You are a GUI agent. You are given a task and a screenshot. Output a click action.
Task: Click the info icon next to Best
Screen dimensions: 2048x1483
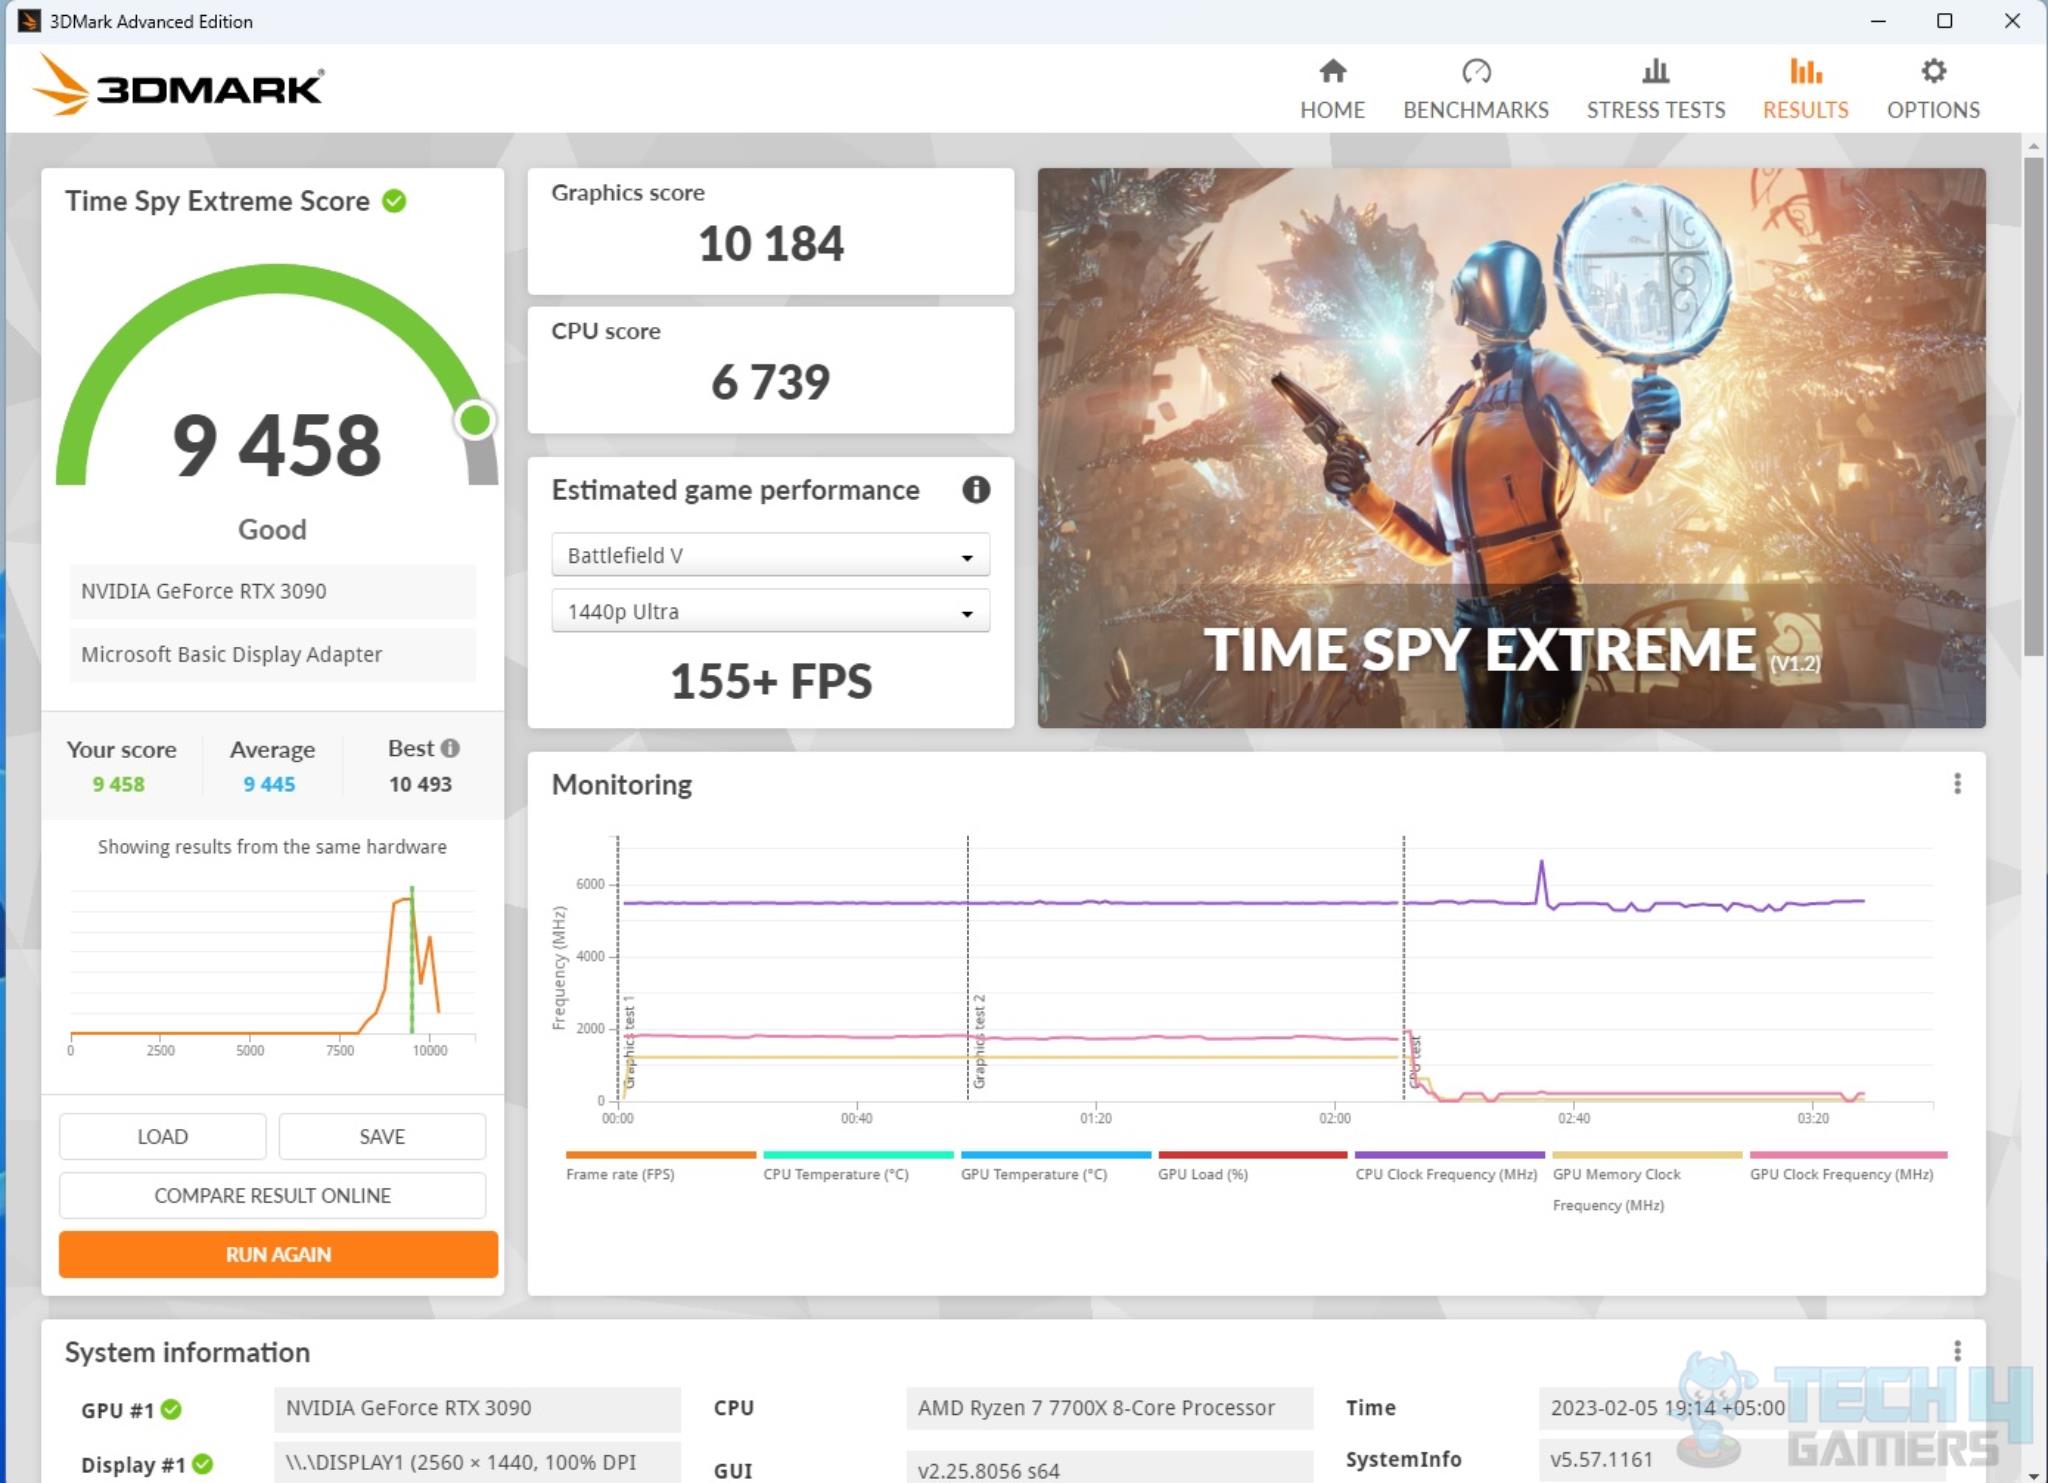[x=450, y=748]
